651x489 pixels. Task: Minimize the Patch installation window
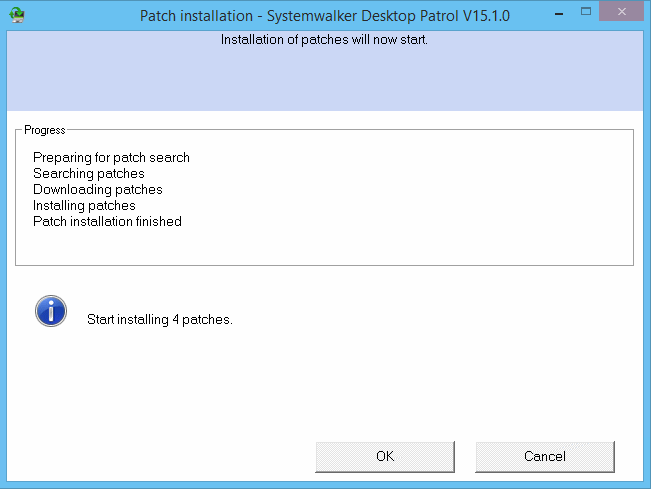coord(559,14)
